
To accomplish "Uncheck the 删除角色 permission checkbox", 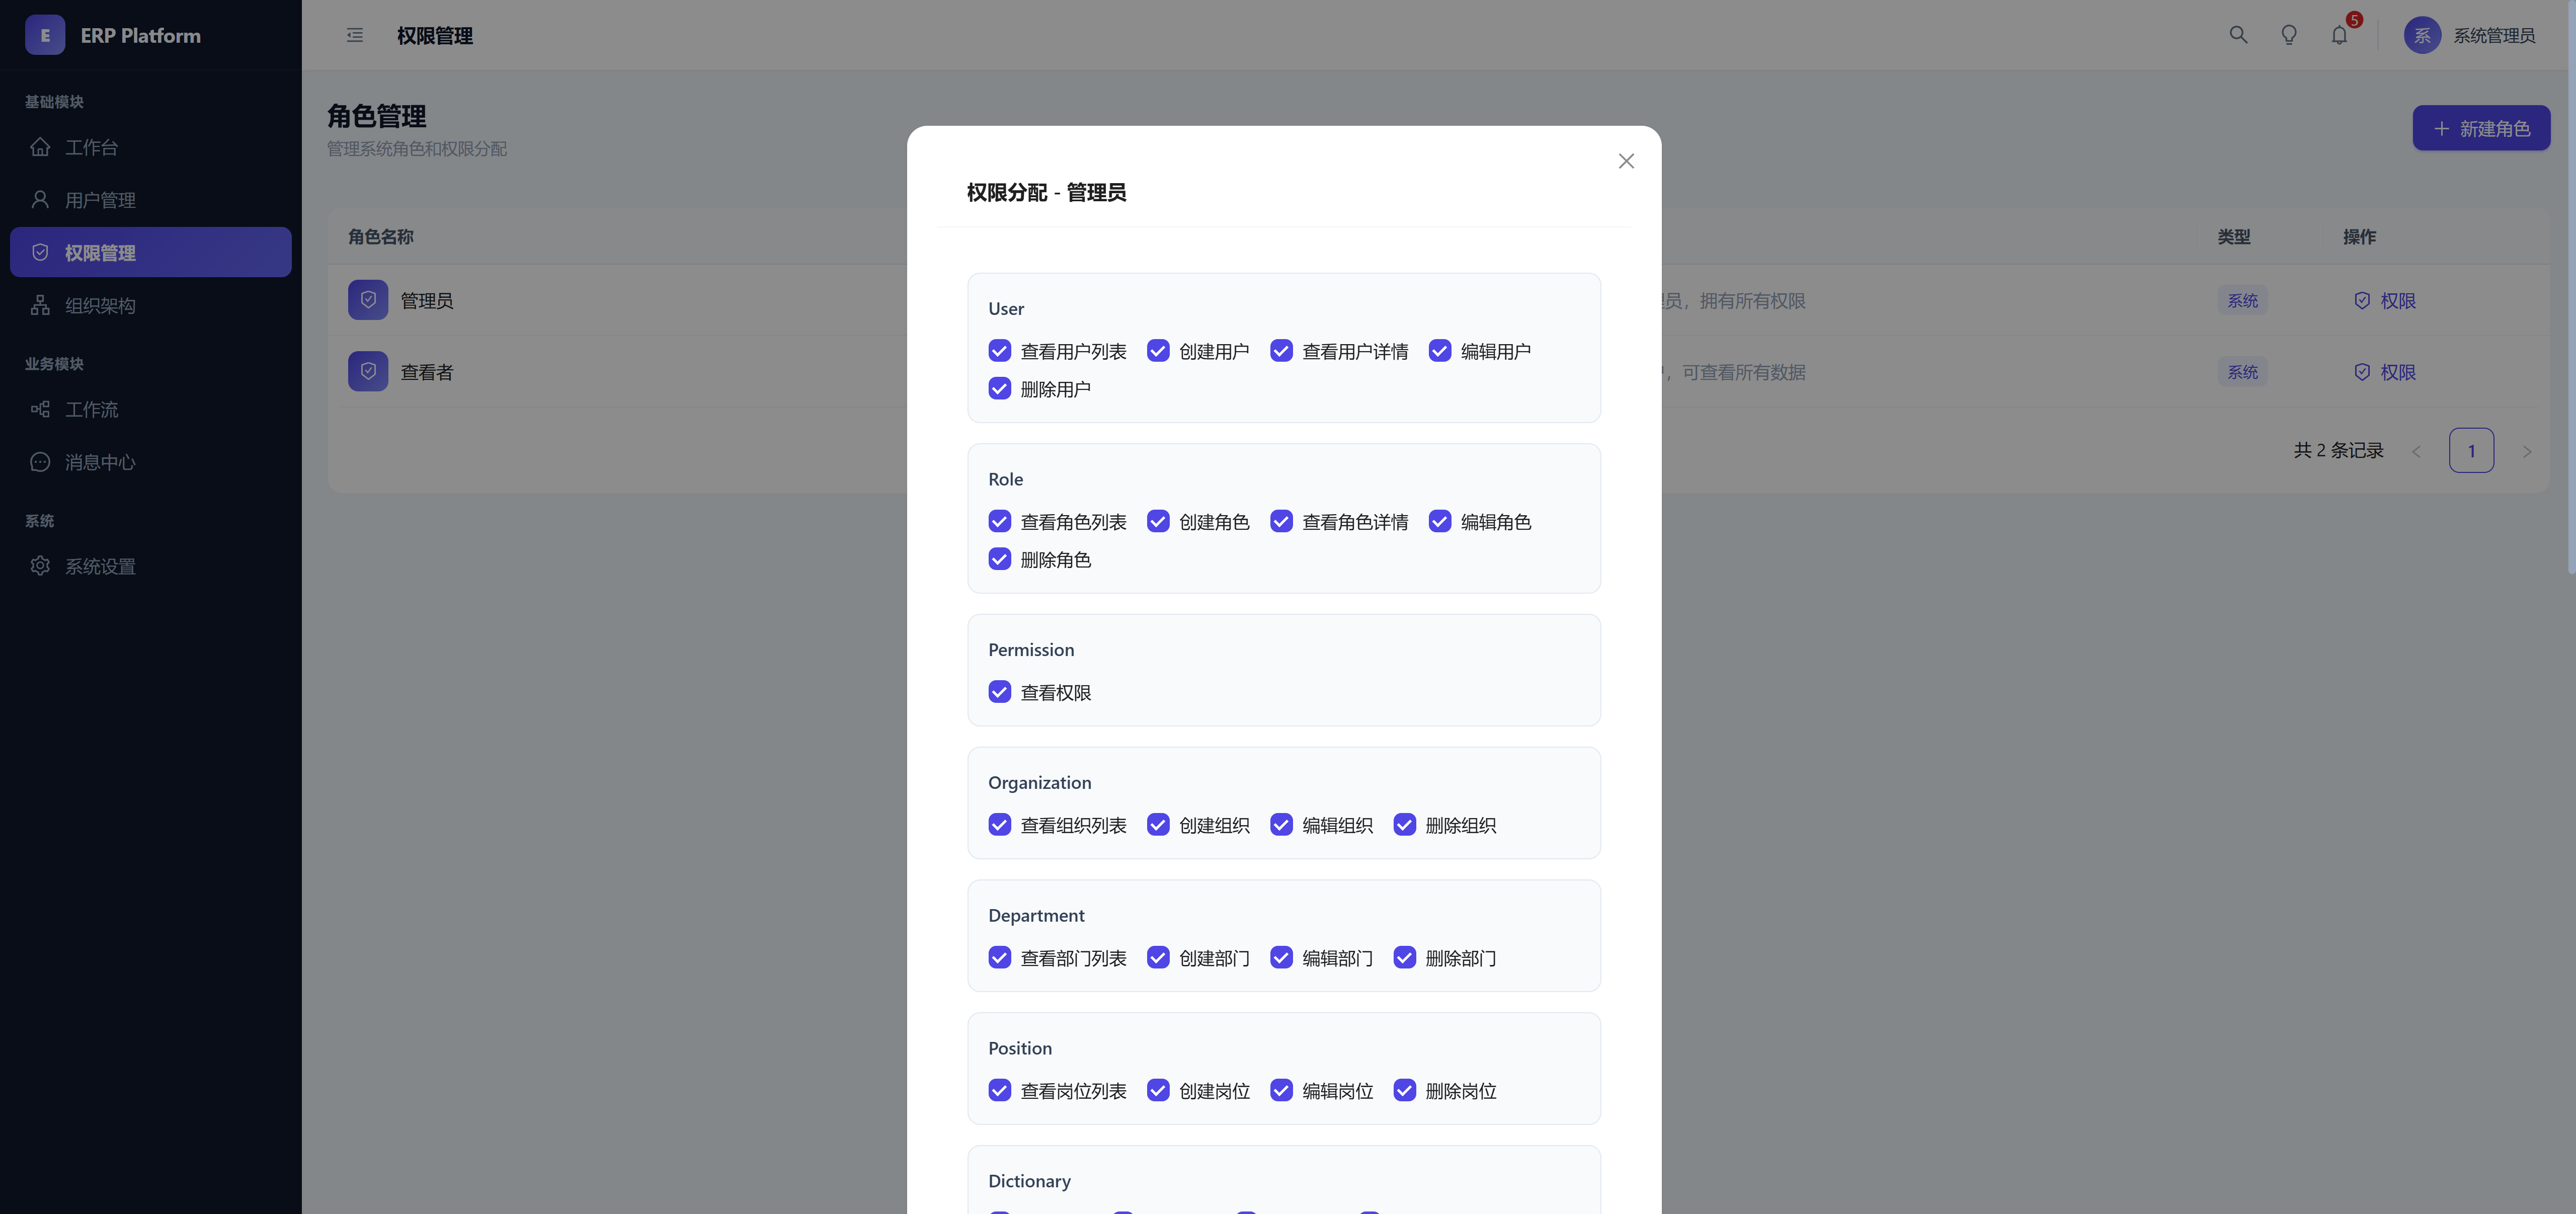I will tap(999, 559).
